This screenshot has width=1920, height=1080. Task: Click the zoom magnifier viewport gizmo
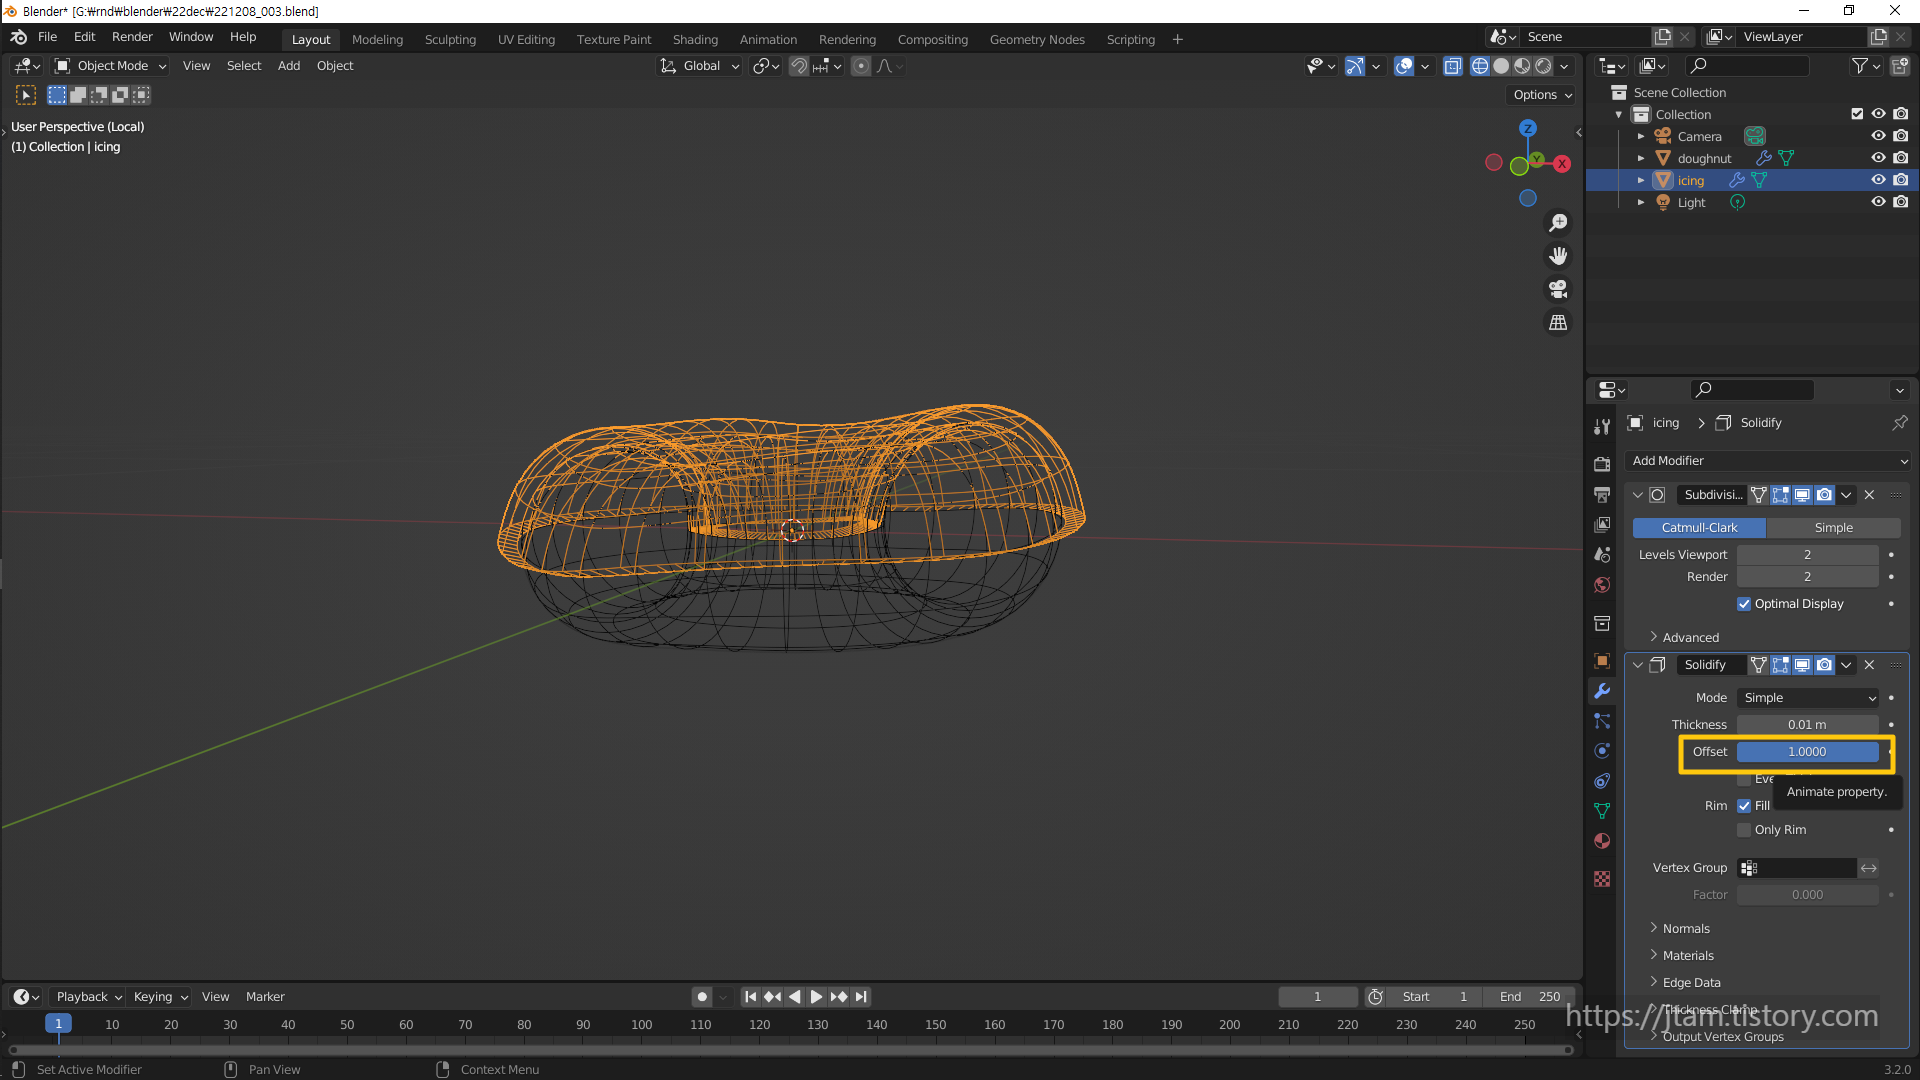click(1558, 222)
